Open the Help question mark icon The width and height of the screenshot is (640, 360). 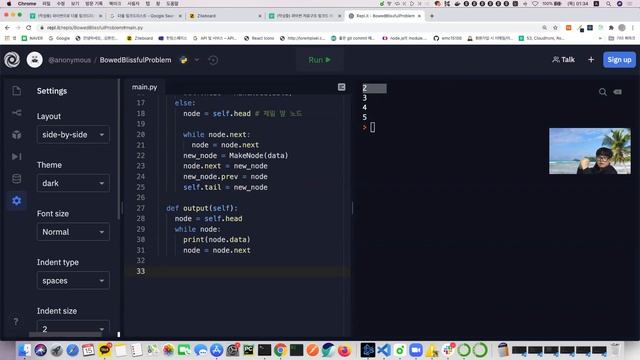[16, 322]
